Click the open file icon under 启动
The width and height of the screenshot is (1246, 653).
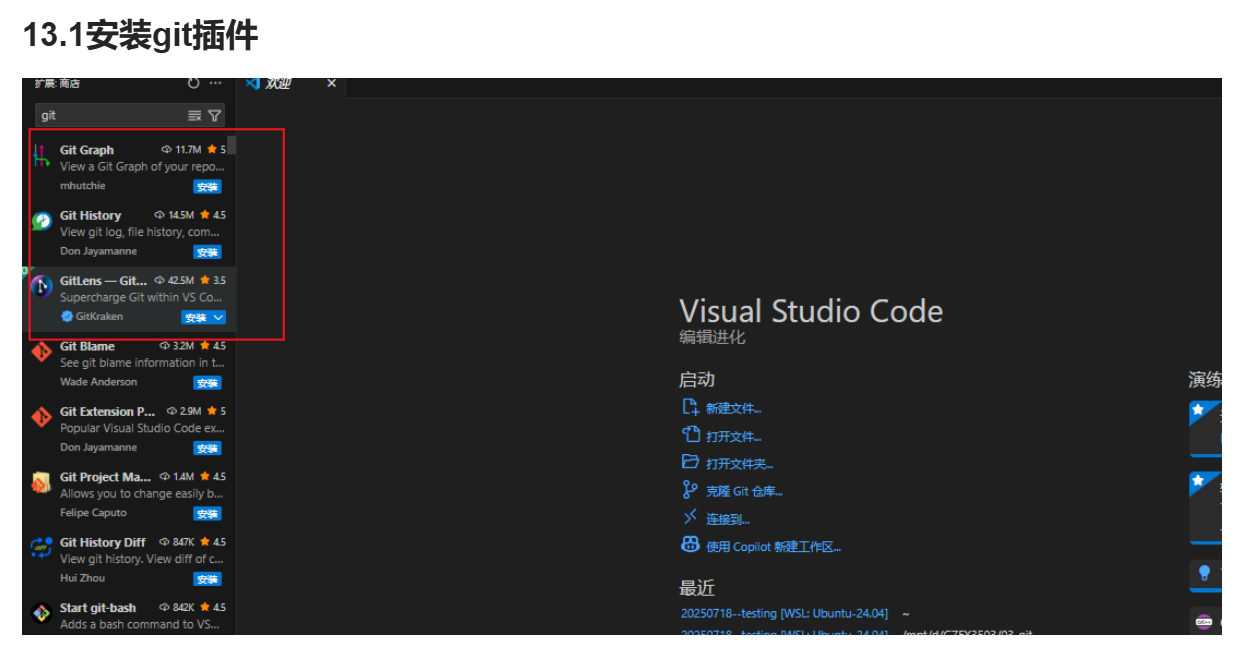(x=690, y=435)
